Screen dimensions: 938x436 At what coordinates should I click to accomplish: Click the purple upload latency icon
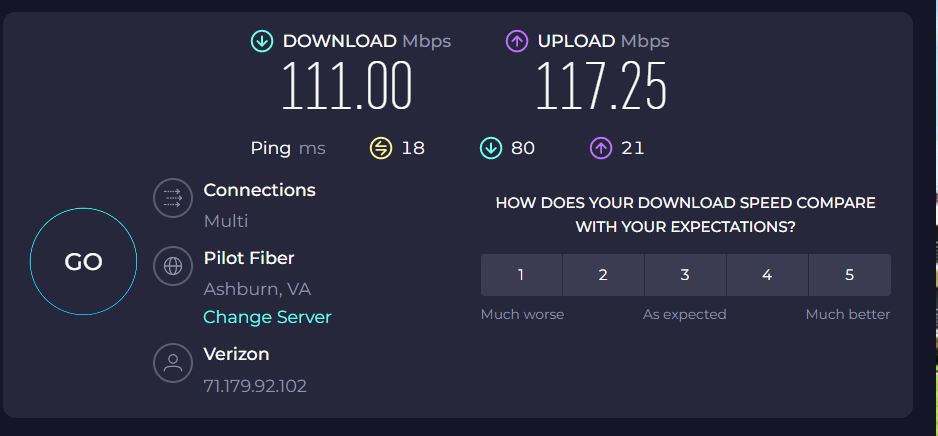(x=601, y=148)
